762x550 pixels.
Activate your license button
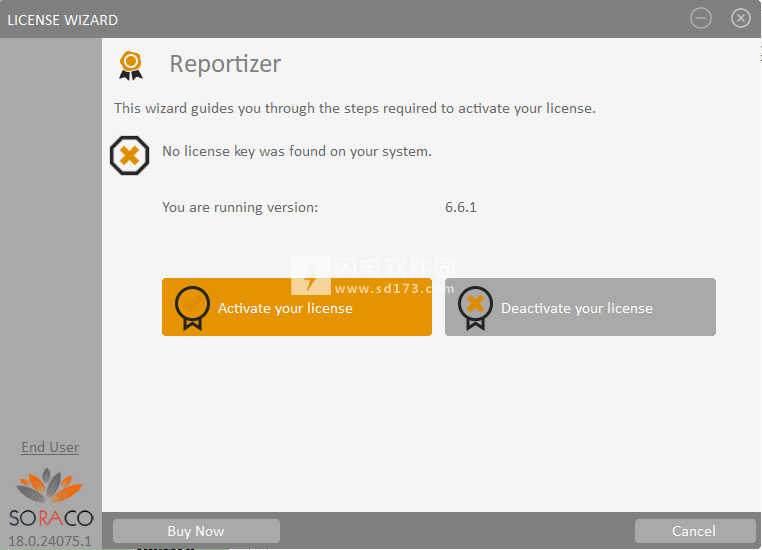point(297,307)
